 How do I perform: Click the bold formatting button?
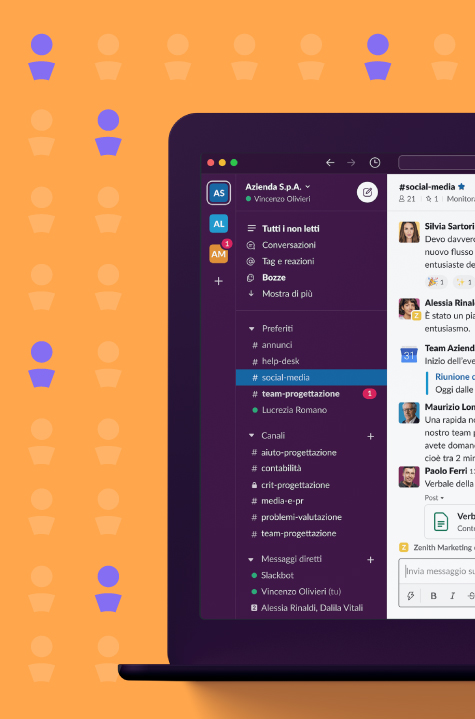pyautogui.click(x=433, y=596)
